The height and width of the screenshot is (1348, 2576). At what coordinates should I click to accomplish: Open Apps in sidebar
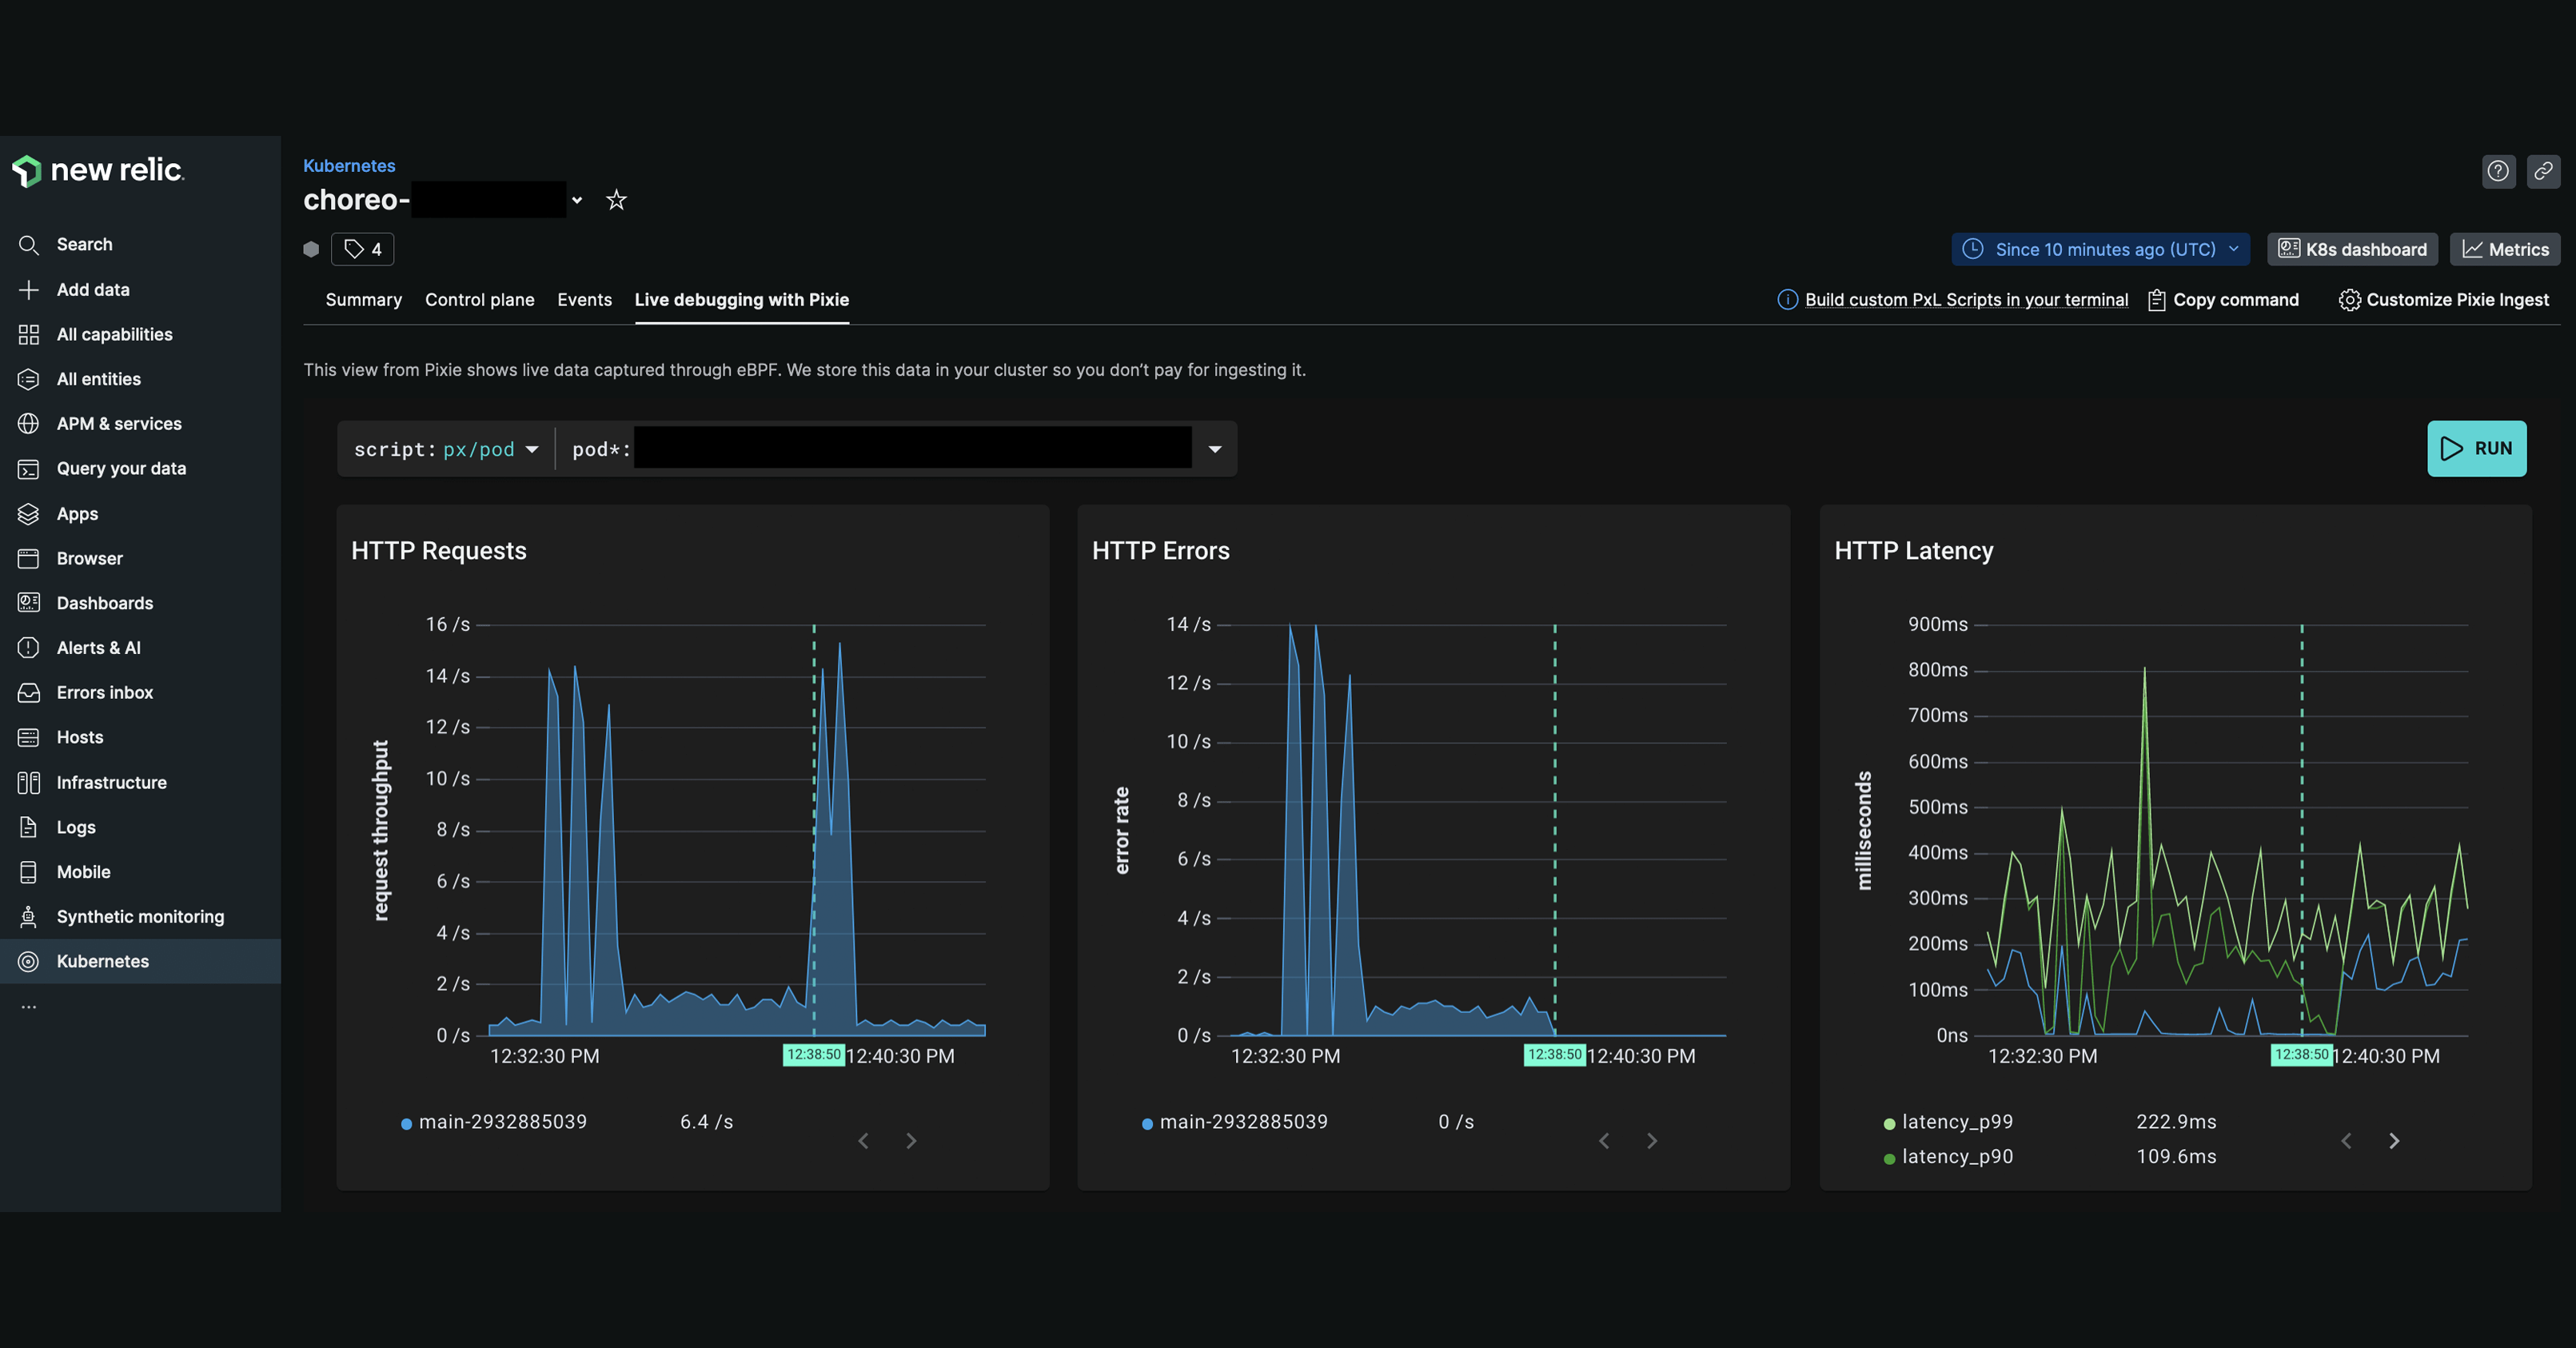(77, 513)
